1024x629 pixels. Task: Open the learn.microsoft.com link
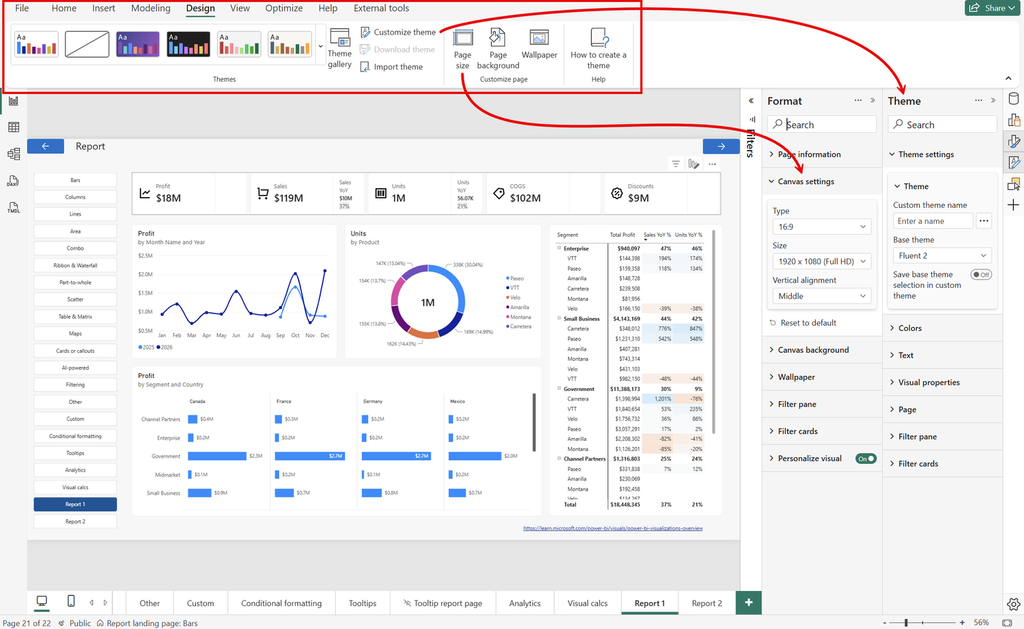pyautogui.click(x=613, y=528)
